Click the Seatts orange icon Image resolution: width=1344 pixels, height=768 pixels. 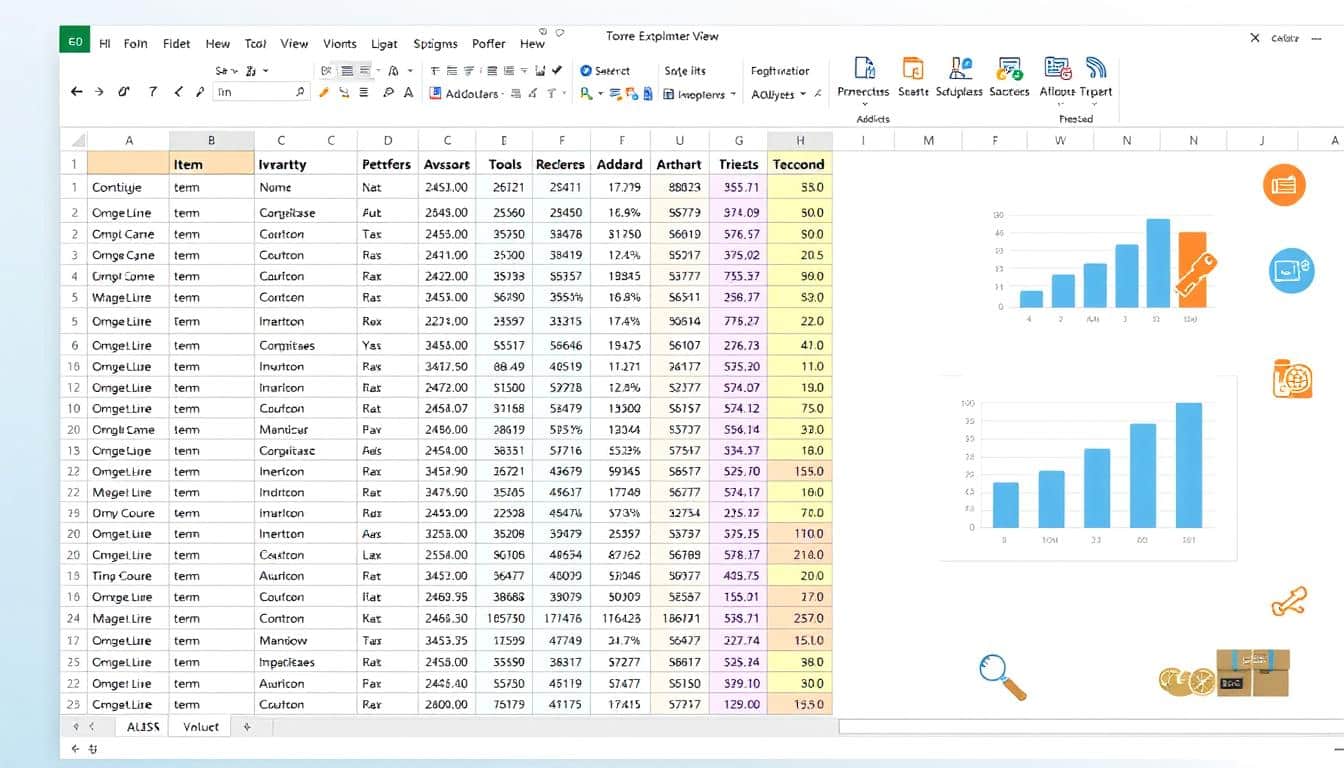913,68
